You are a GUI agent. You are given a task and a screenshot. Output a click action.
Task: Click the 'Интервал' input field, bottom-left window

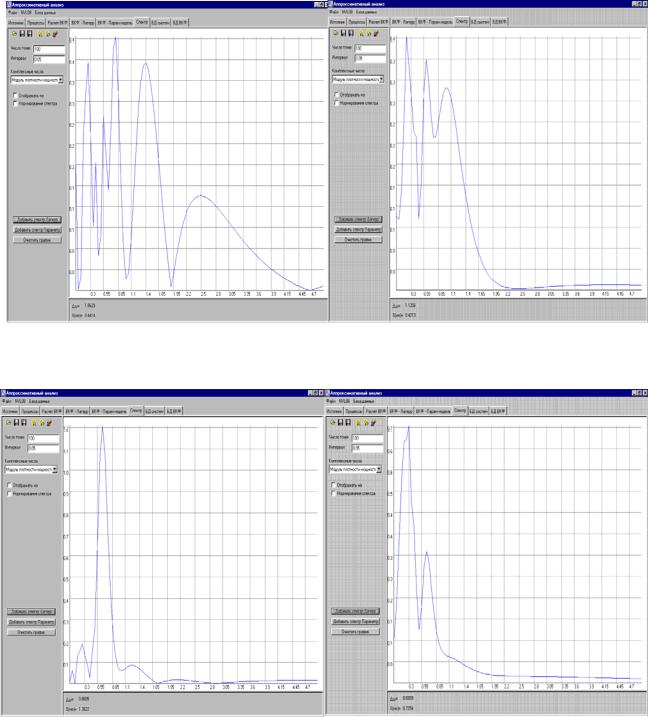[x=43, y=448]
